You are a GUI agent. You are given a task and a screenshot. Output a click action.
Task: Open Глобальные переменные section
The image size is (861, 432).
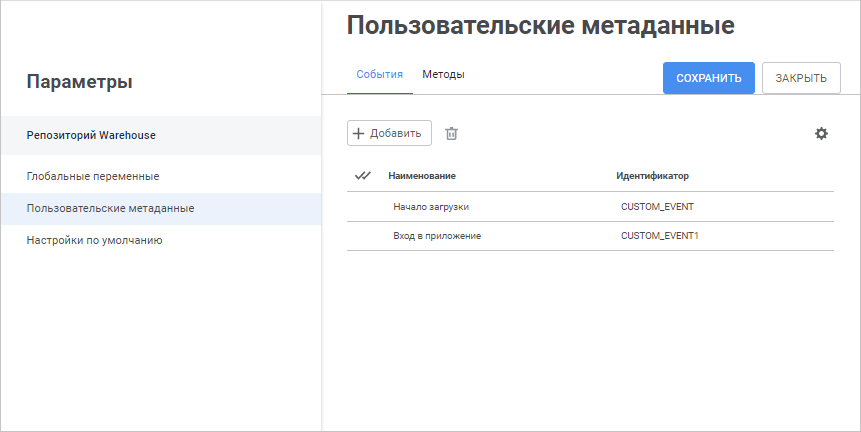pos(93,176)
